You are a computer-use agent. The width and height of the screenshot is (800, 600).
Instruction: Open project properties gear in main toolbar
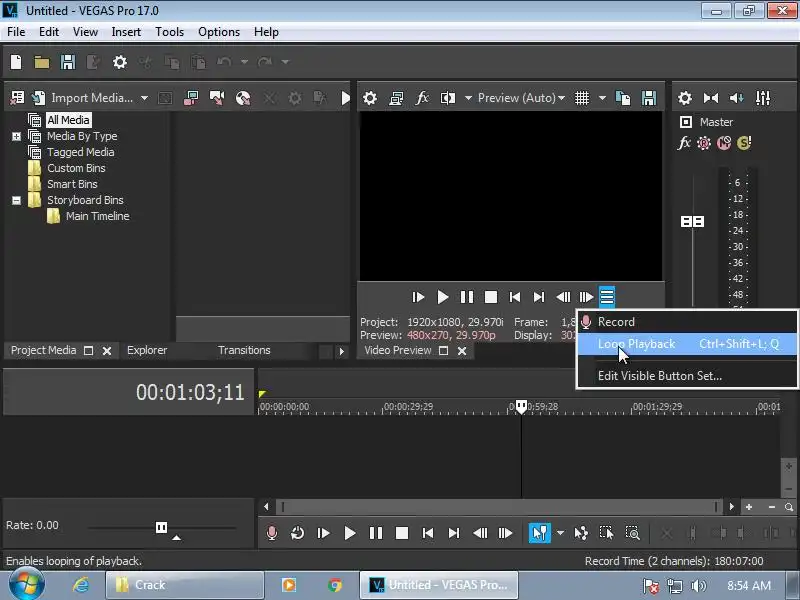(120, 62)
